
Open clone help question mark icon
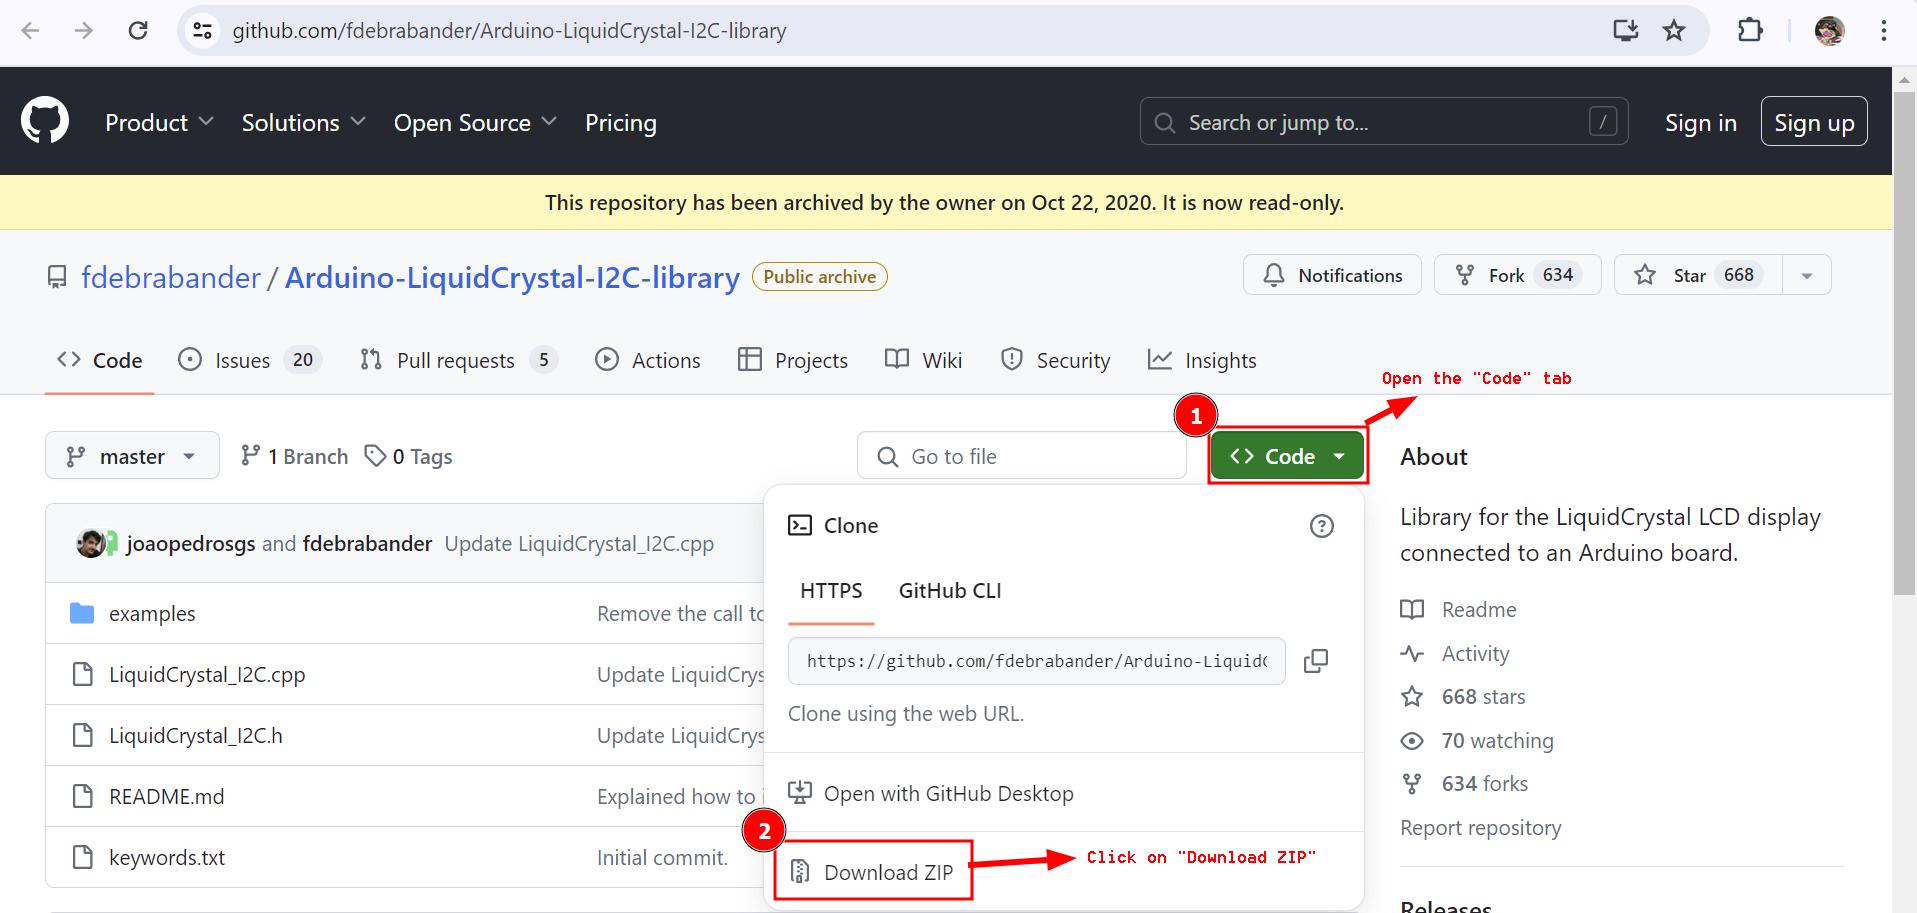click(1322, 526)
